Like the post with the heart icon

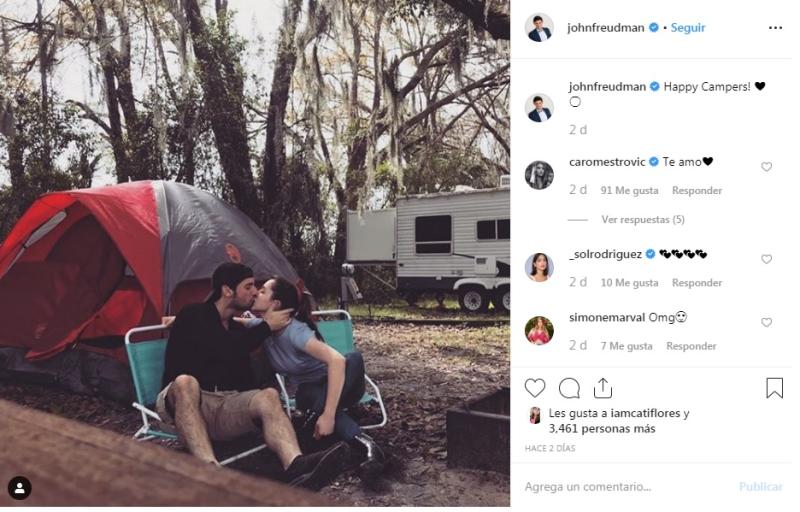(x=535, y=388)
